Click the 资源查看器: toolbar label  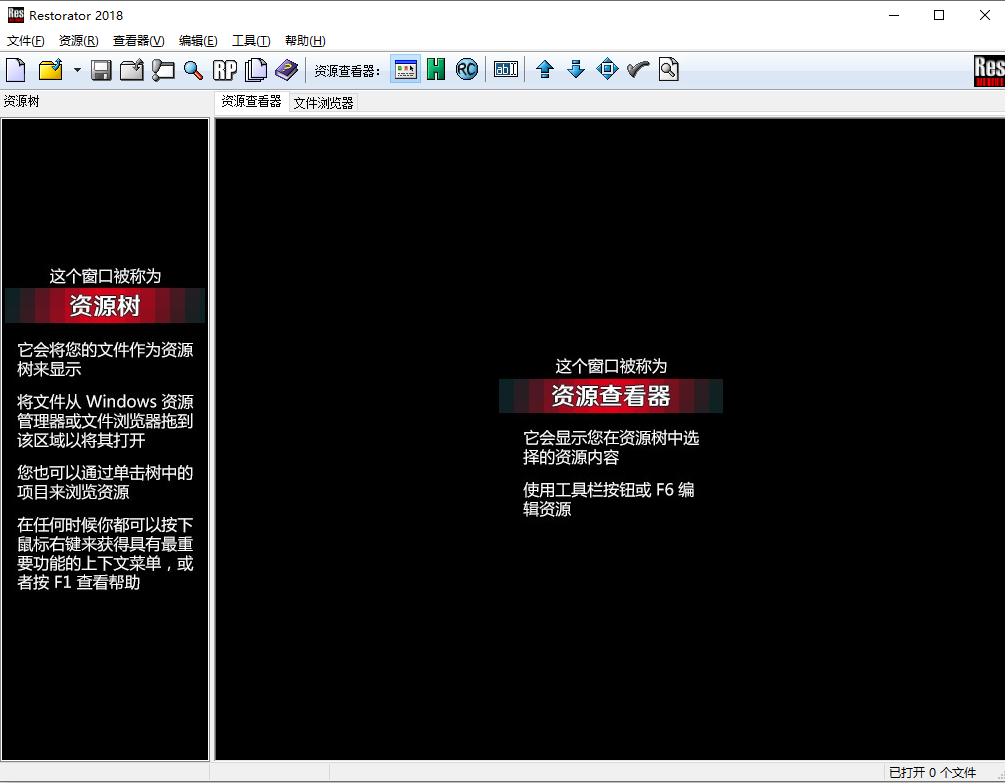(x=347, y=70)
